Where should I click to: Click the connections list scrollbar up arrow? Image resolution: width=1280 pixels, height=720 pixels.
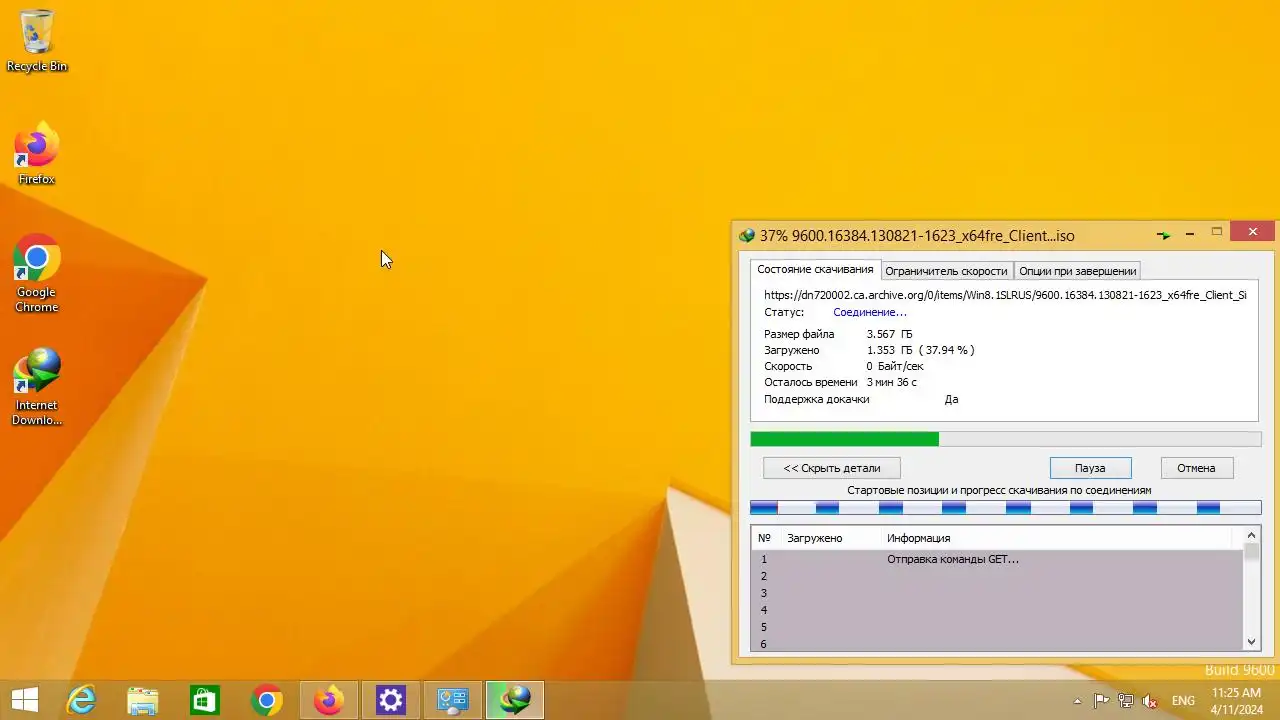[1252, 536]
